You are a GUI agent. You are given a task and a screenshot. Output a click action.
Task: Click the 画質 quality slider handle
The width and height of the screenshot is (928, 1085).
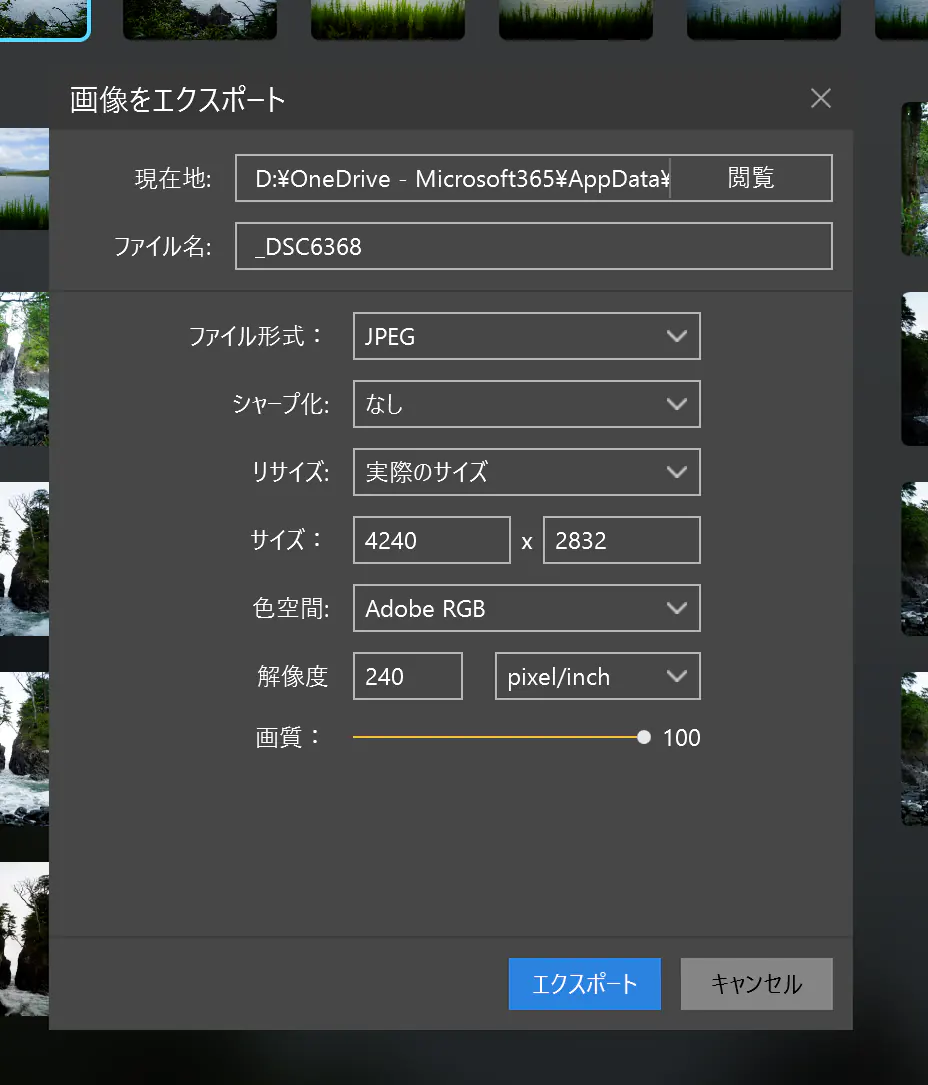[x=644, y=737]
